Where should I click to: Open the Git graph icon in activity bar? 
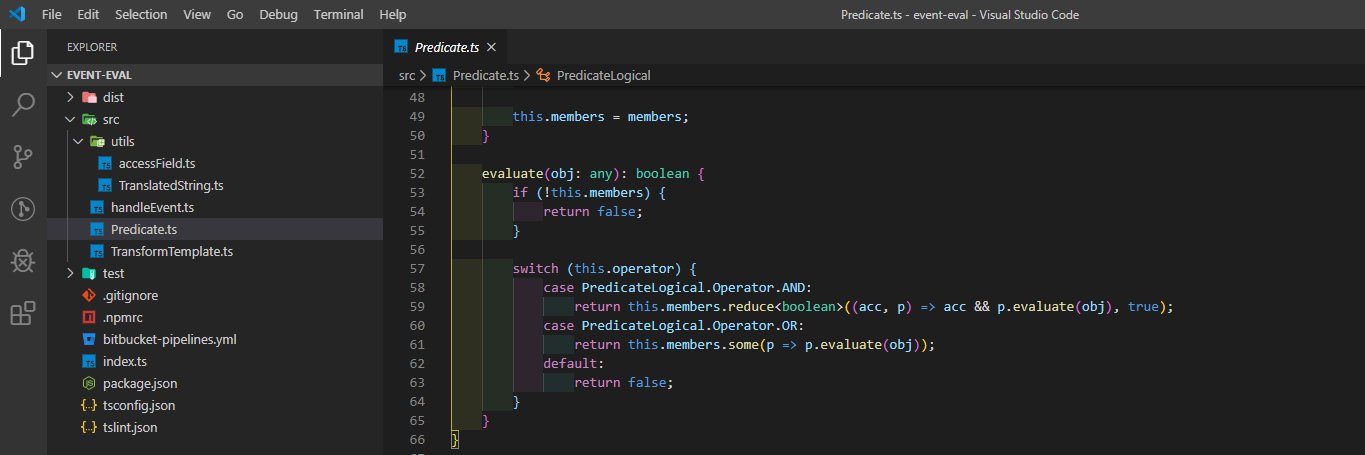(23, 208)
